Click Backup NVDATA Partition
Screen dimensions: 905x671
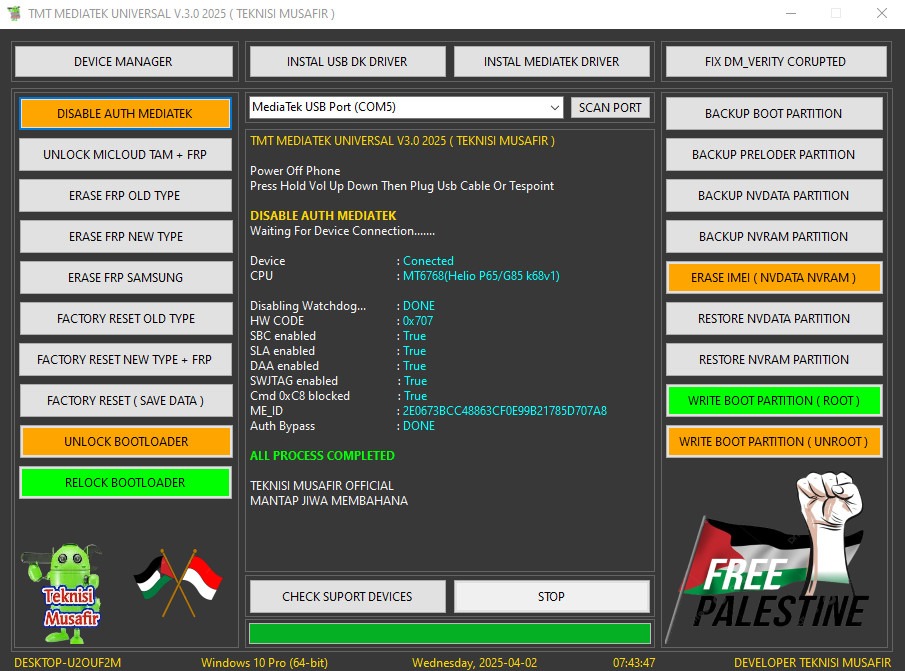coord(773,196)
